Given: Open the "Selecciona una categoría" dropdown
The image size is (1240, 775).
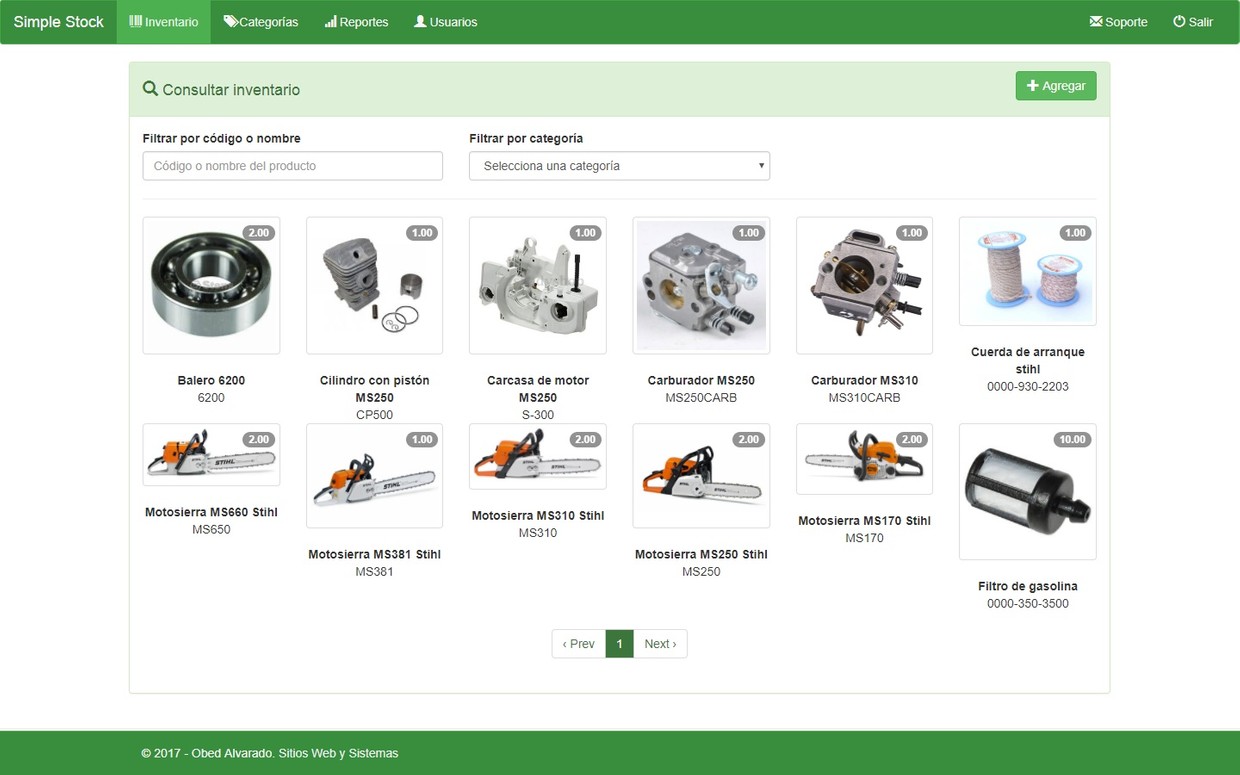Looking at the screenshot, I should click(619, 165).
